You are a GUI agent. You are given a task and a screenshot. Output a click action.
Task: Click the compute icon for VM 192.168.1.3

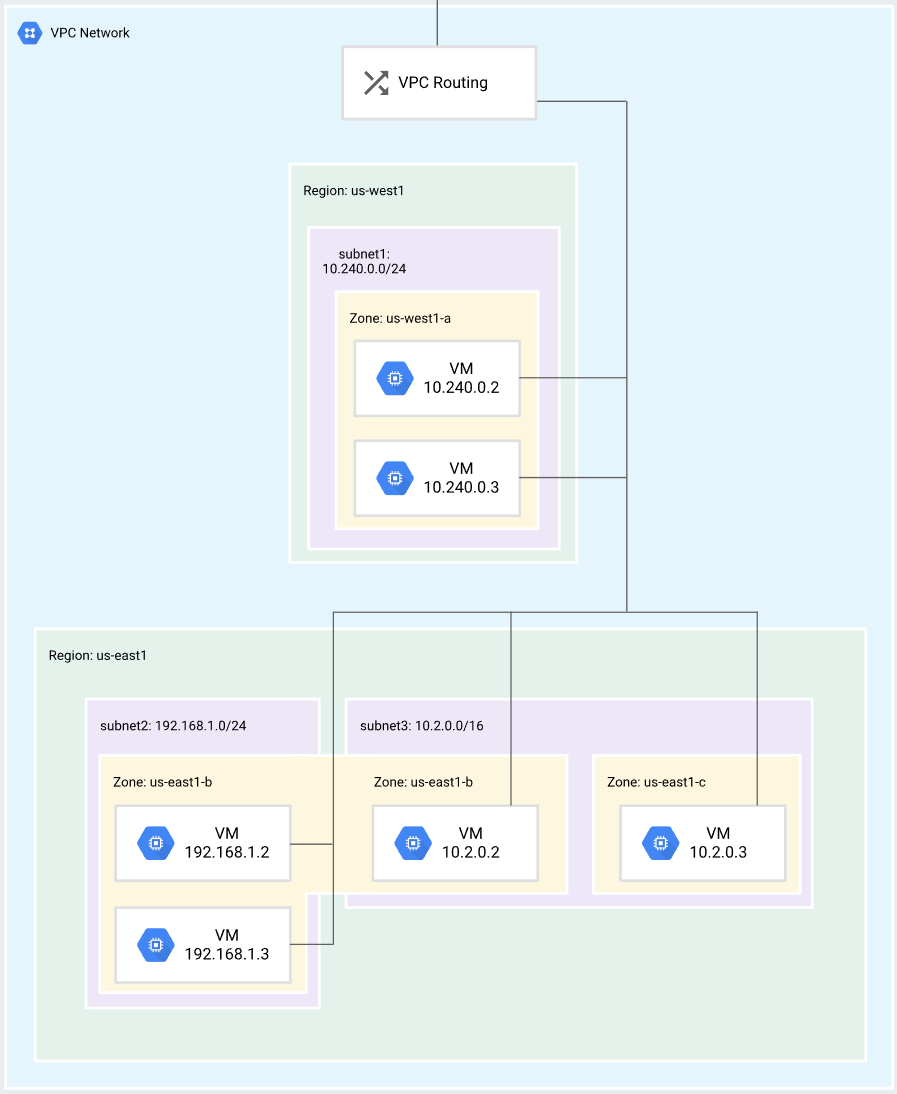click(x=156, y=945)
